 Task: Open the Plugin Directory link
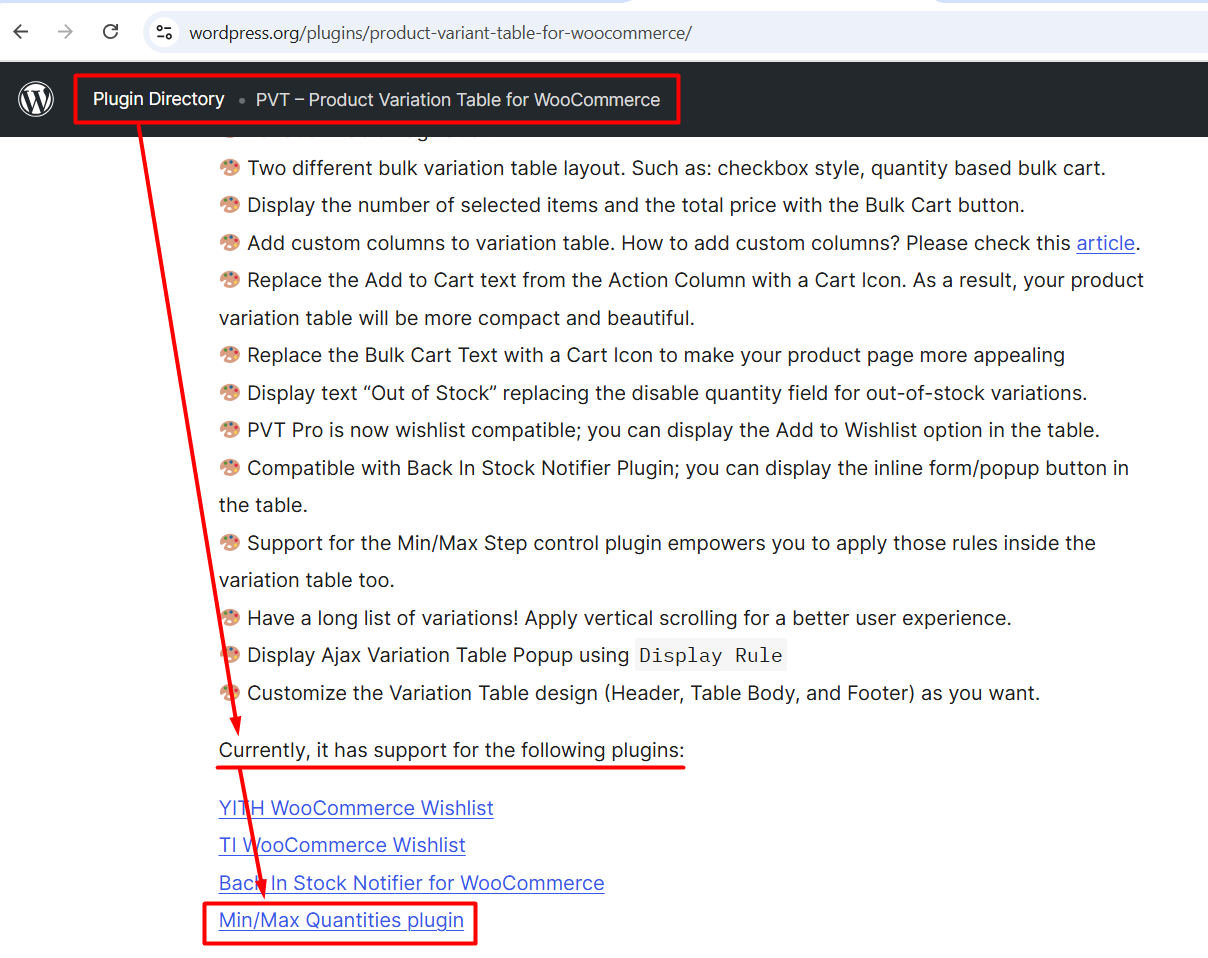[158, 99]
